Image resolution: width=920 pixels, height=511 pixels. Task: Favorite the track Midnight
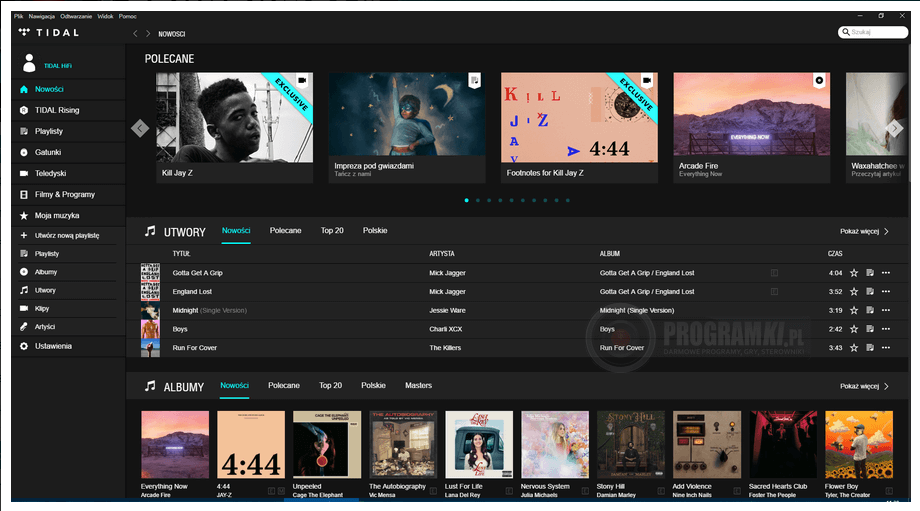pyautogui.click(x=854, y=310)
